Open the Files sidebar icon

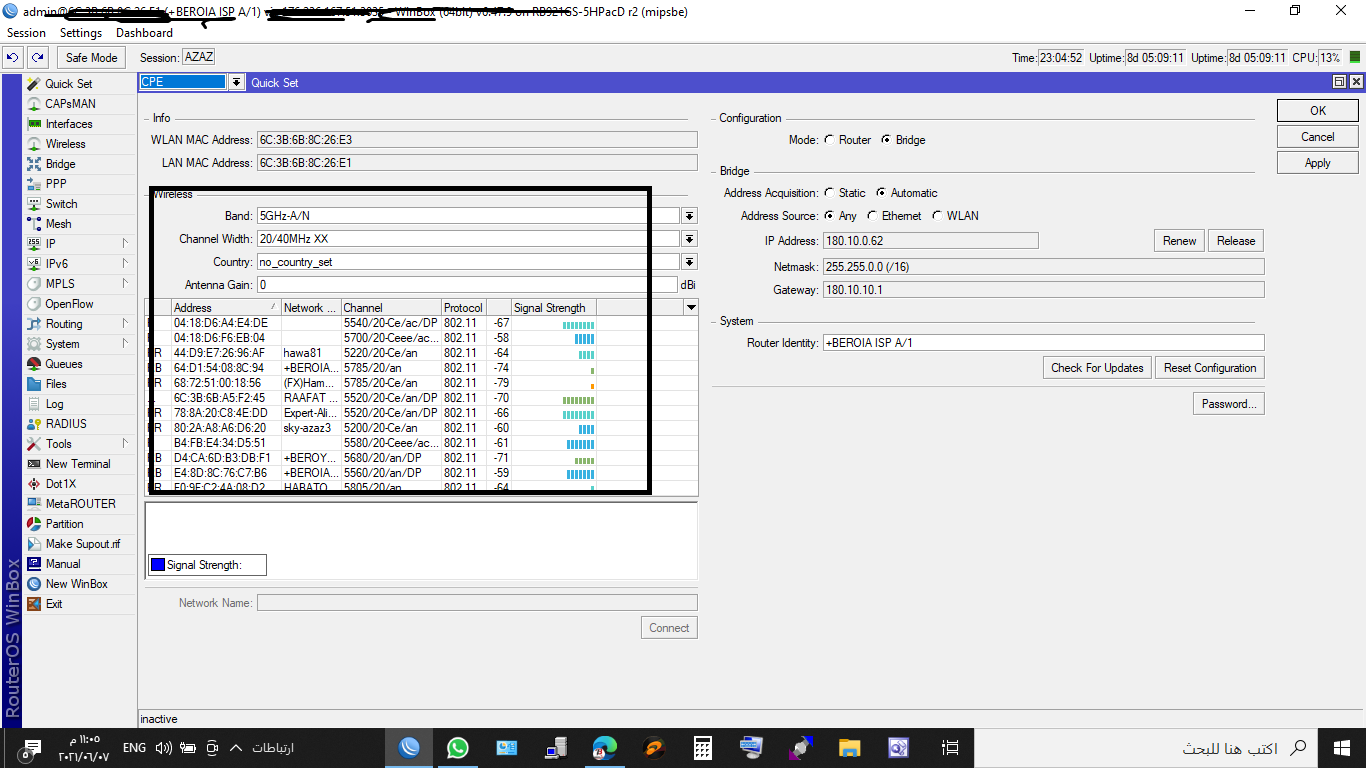[34, 384]
